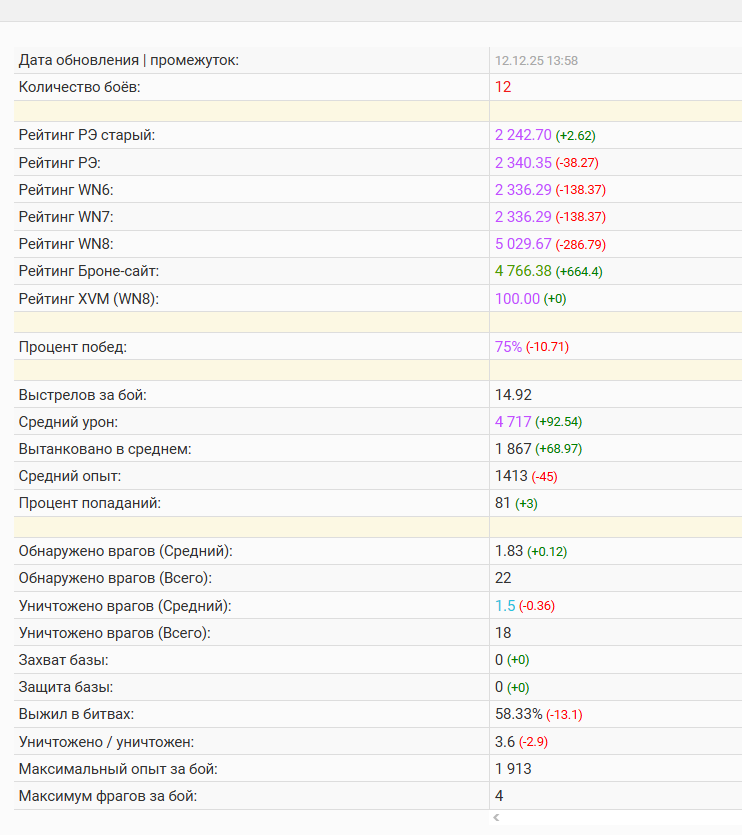Click the win percentage value 75%
The height and width of the screenshot is (835, 742).
[x=508, y=346]
